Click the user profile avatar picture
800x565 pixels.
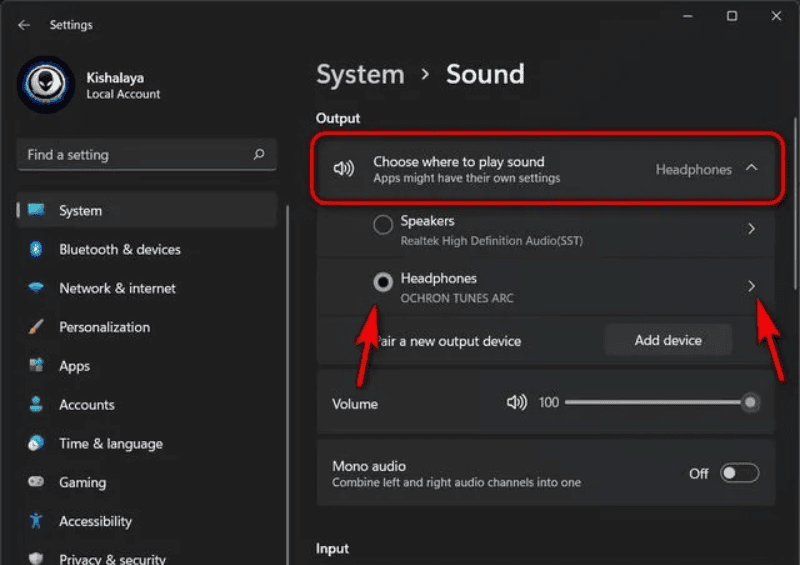coord(45,85)
